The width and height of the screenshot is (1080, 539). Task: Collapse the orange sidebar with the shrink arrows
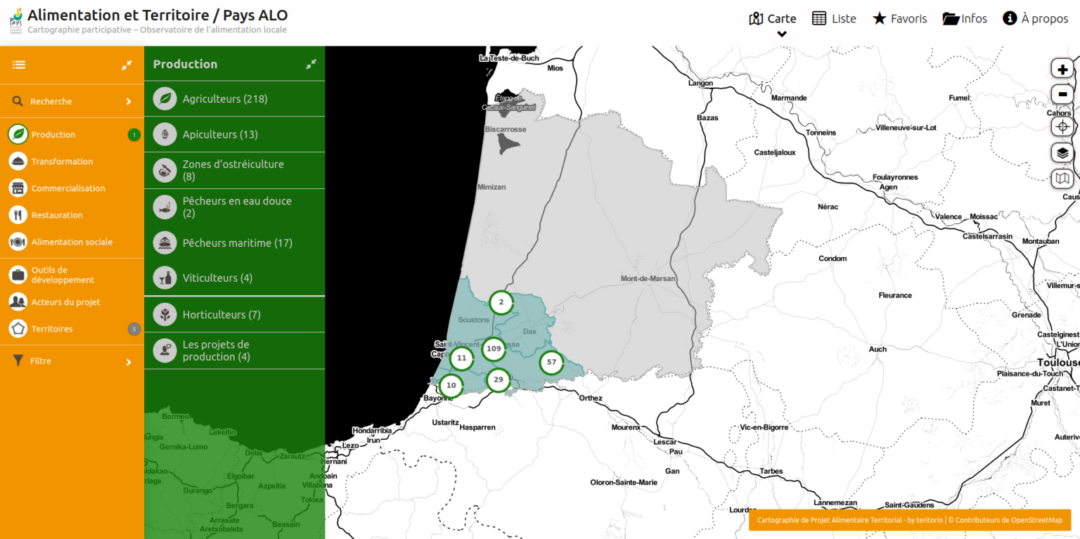point(127,65)
